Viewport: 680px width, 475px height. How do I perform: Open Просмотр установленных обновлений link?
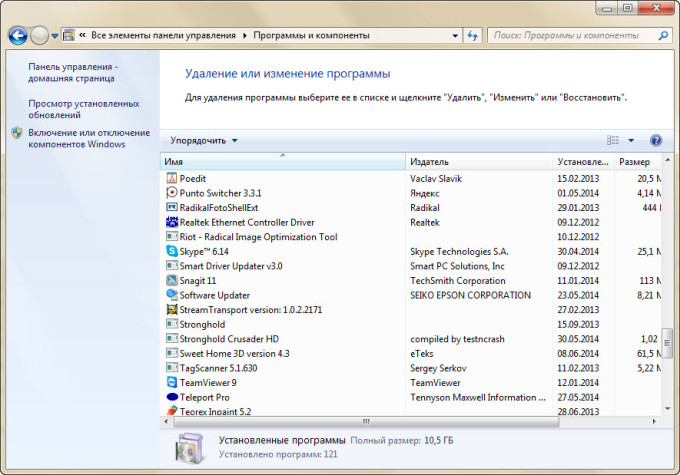click(x=84, y=109)
